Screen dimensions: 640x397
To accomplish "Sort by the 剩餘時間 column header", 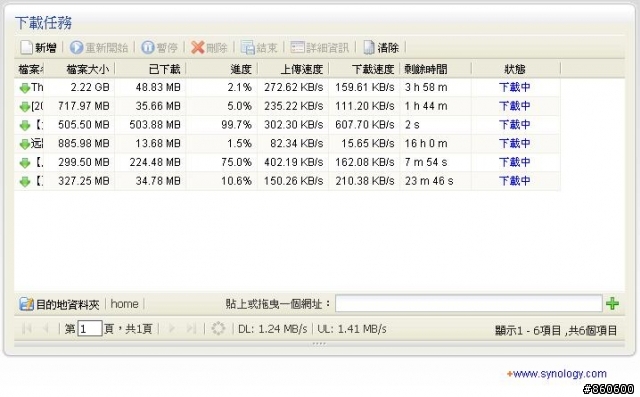I will click(436, 69).
